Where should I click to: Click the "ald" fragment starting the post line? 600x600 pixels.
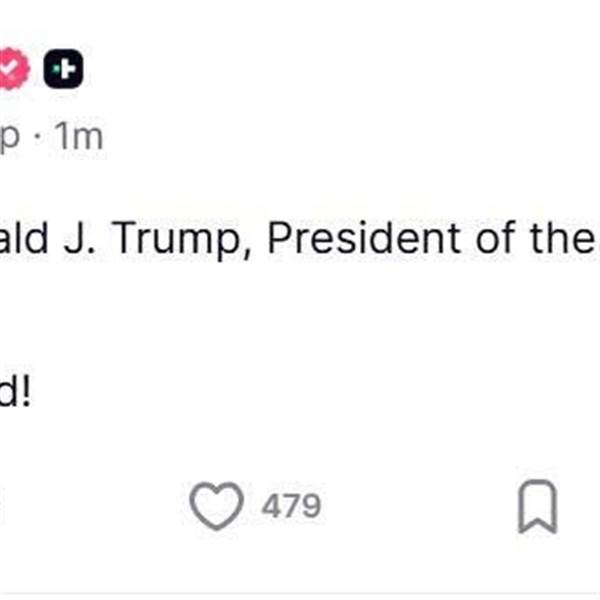tap(30, 238)
